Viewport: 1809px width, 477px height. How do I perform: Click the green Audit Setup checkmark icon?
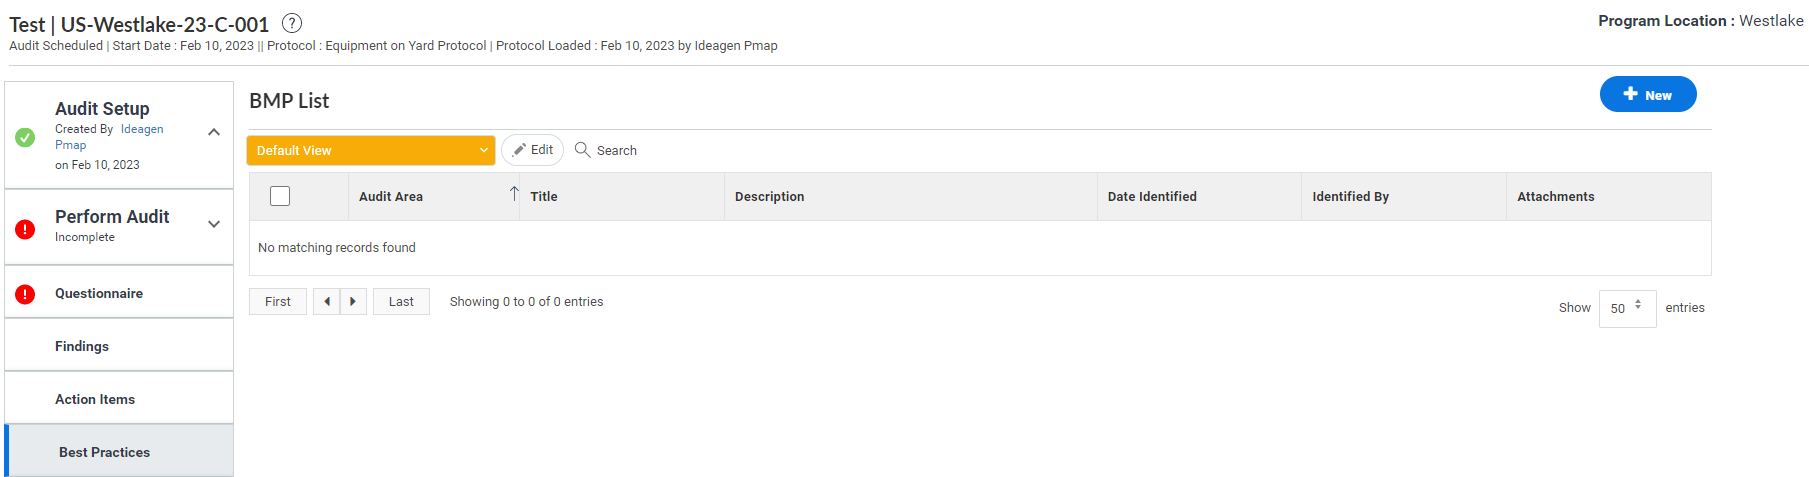(26, 137)
